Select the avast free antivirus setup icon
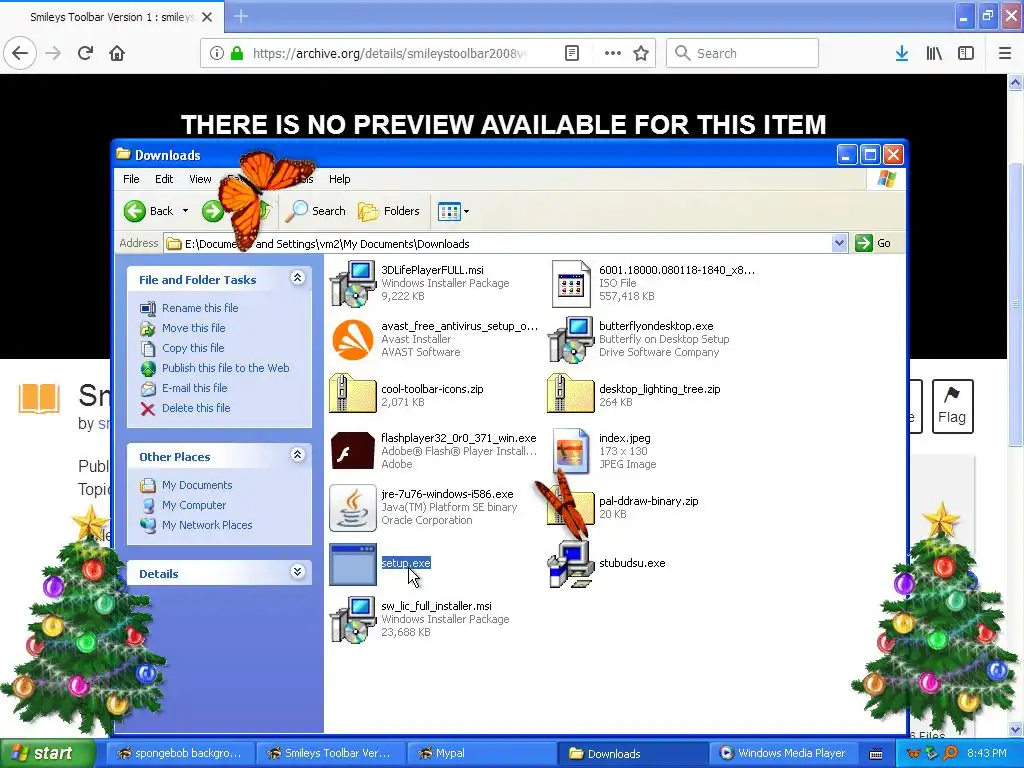1024x768 pixels. pyautogui.click(x=353, y=340)
